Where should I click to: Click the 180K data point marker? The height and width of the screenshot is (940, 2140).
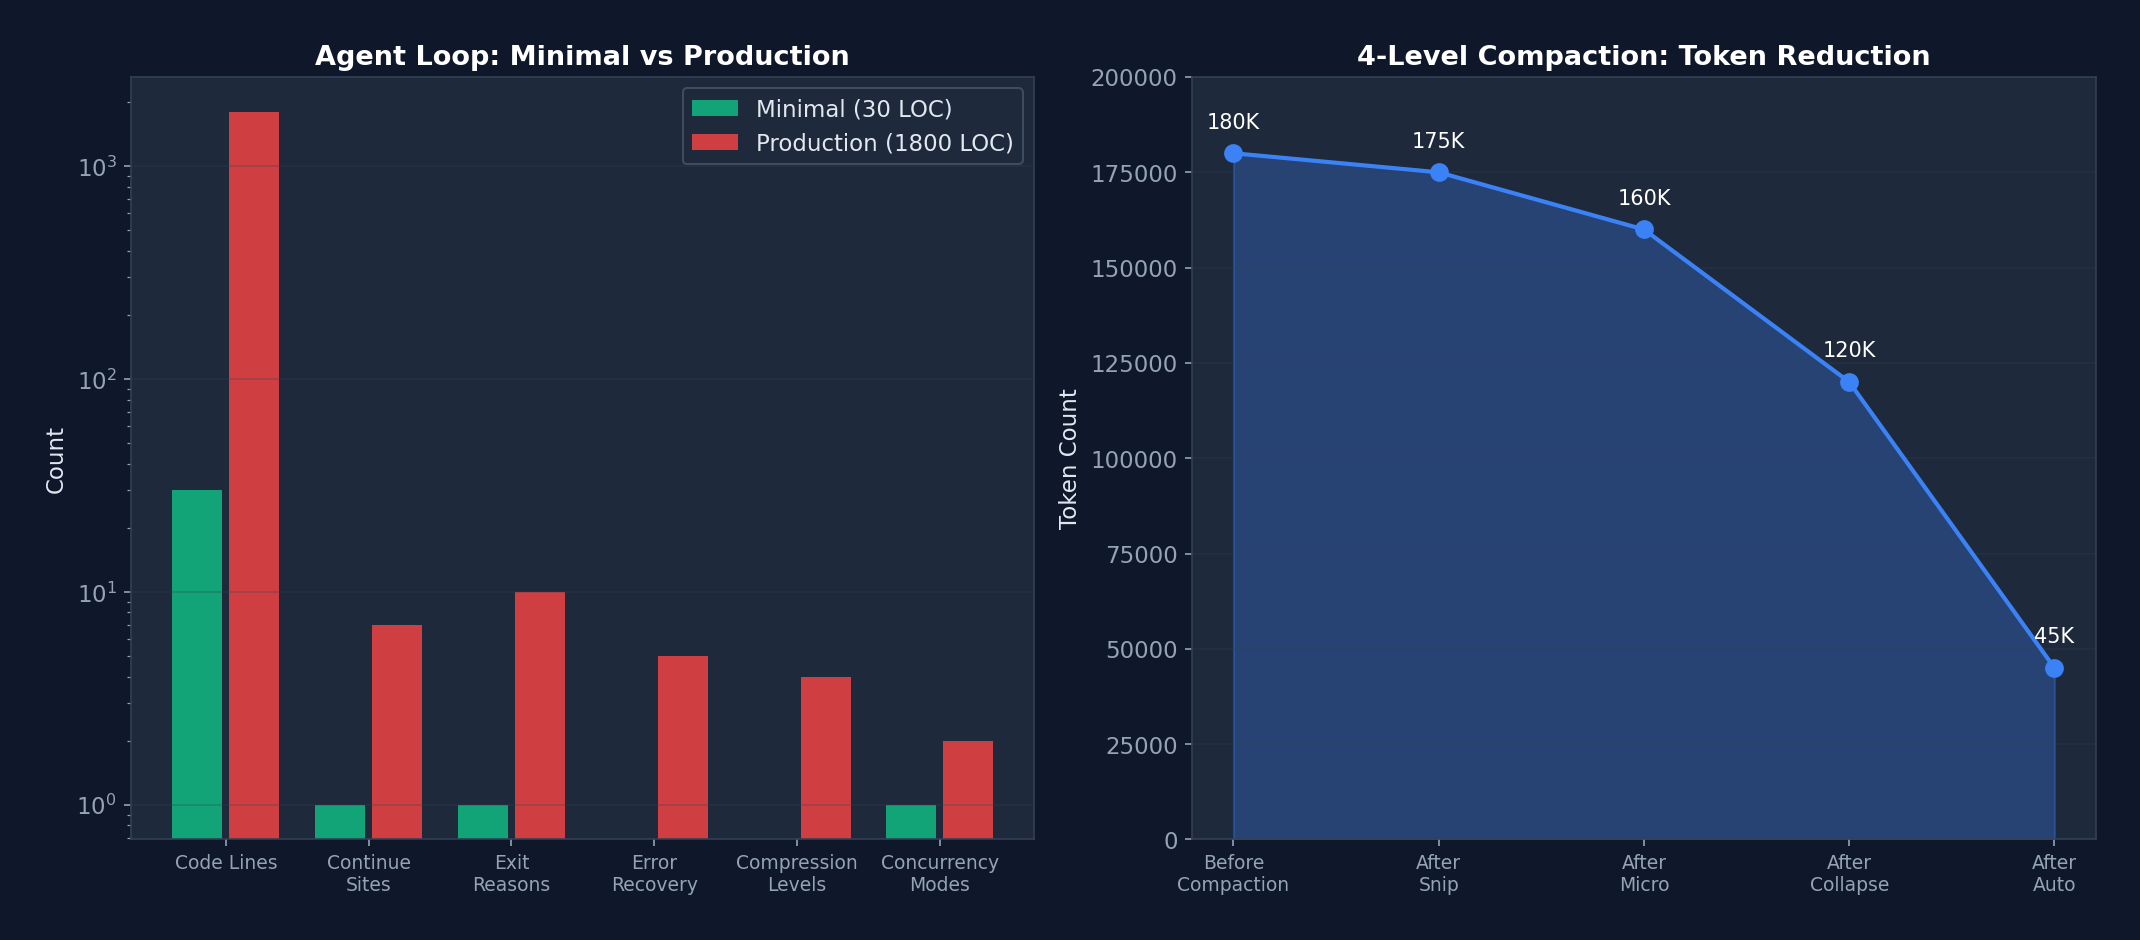tap(1232, 153)
